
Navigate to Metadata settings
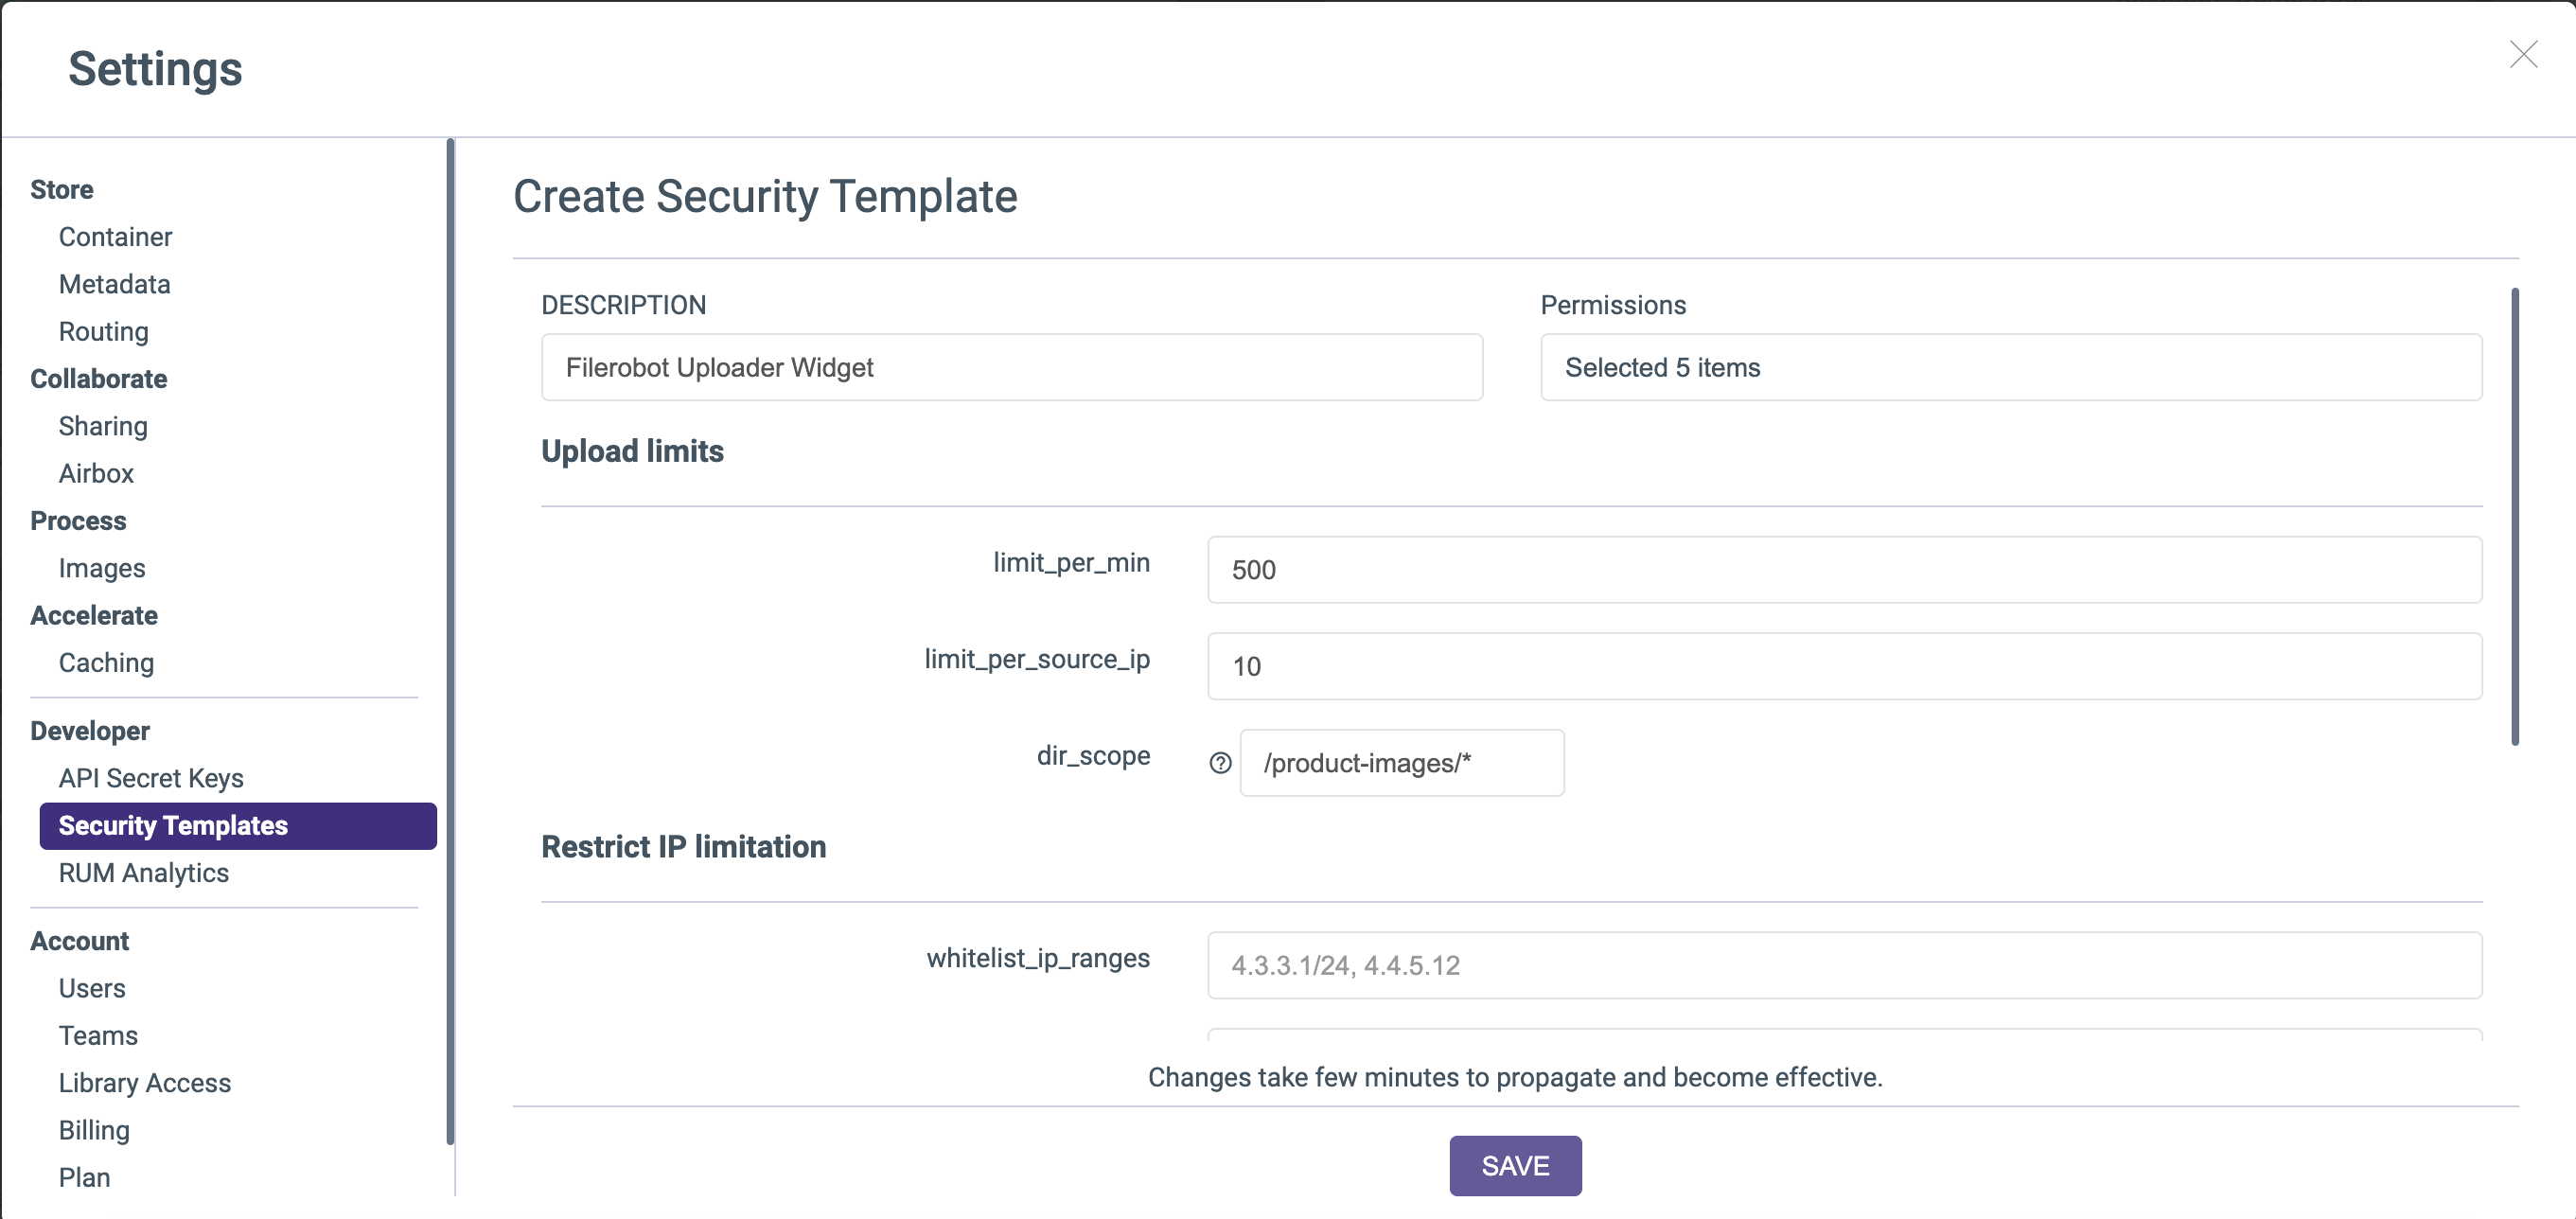coord(114,284)
